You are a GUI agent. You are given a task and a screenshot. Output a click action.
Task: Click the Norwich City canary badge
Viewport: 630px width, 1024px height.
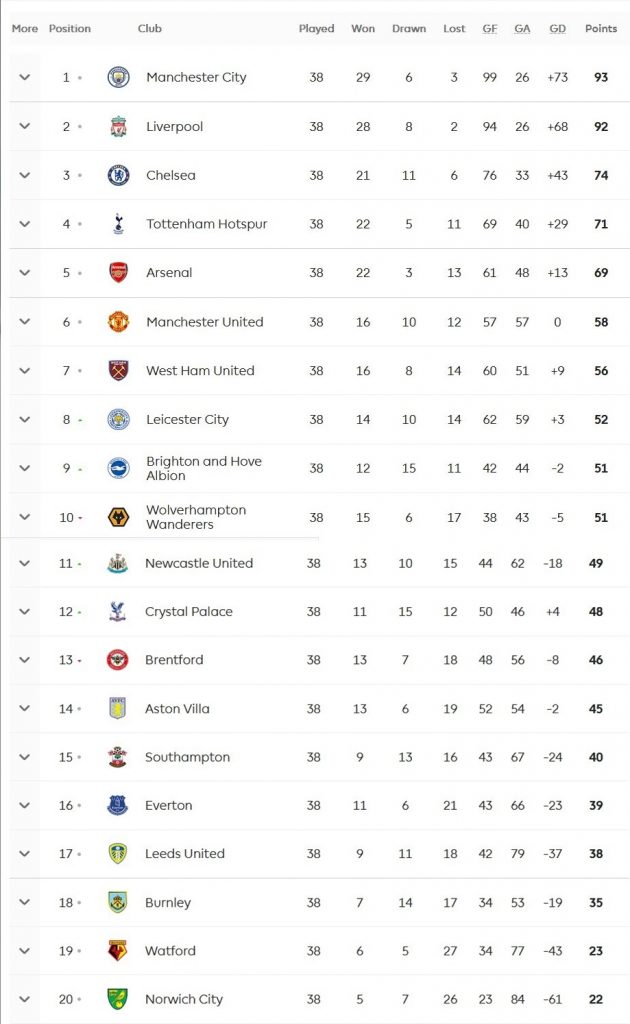pyautogui.click(x=118, y=998)
